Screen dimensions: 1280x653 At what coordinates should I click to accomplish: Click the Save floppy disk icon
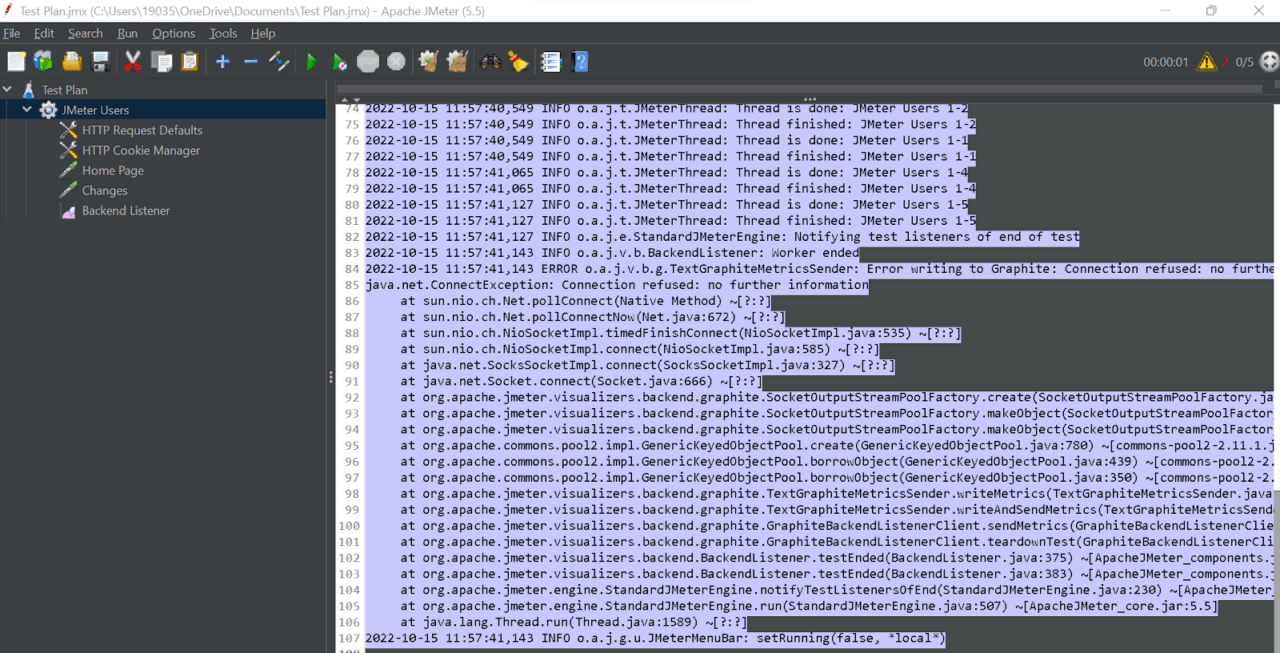[x=101, y=62]
